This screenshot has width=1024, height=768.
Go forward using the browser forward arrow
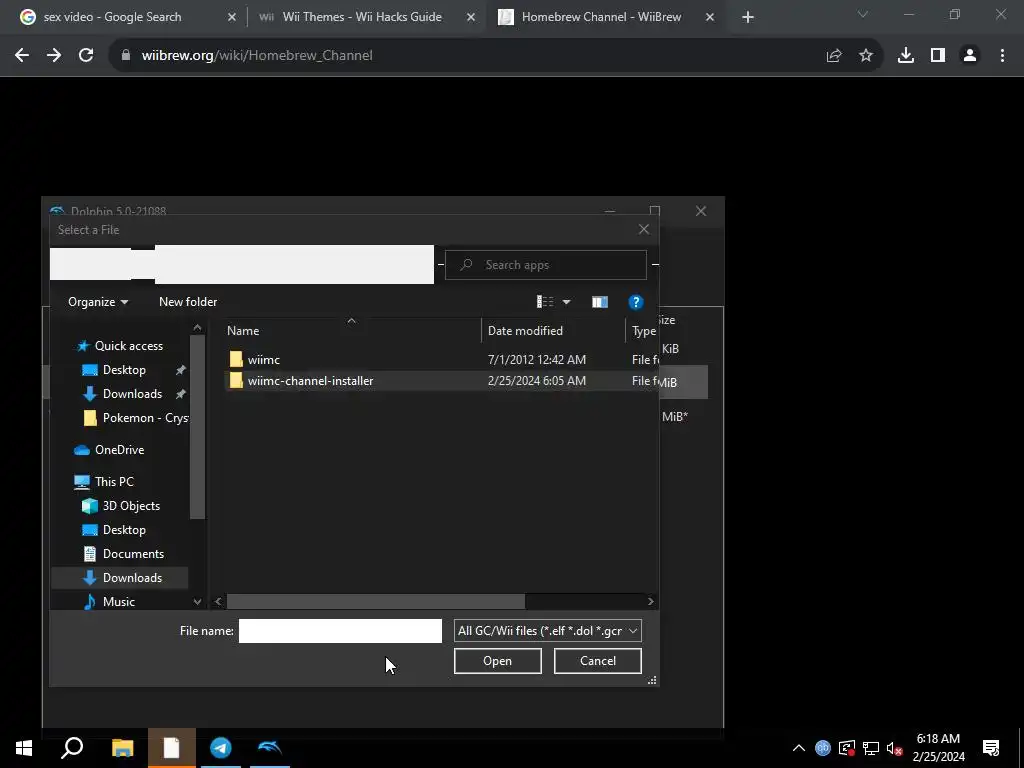[54, 56]
